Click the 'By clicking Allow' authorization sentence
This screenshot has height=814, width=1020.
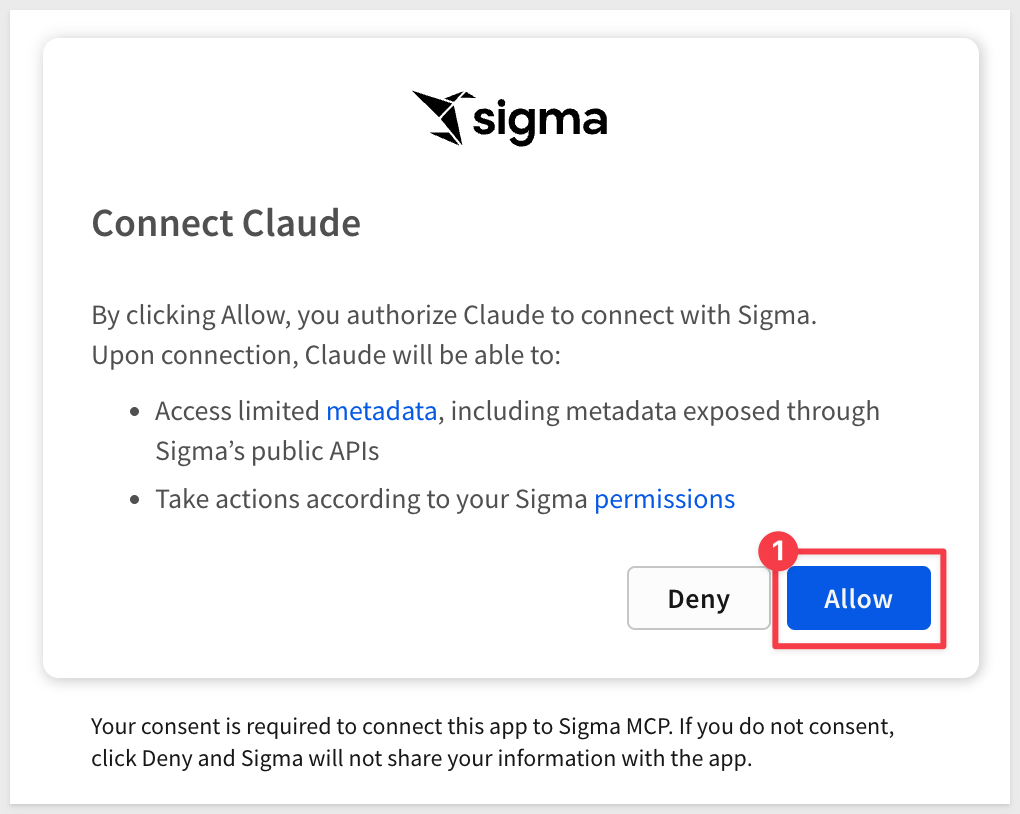(x=454, y=316)
